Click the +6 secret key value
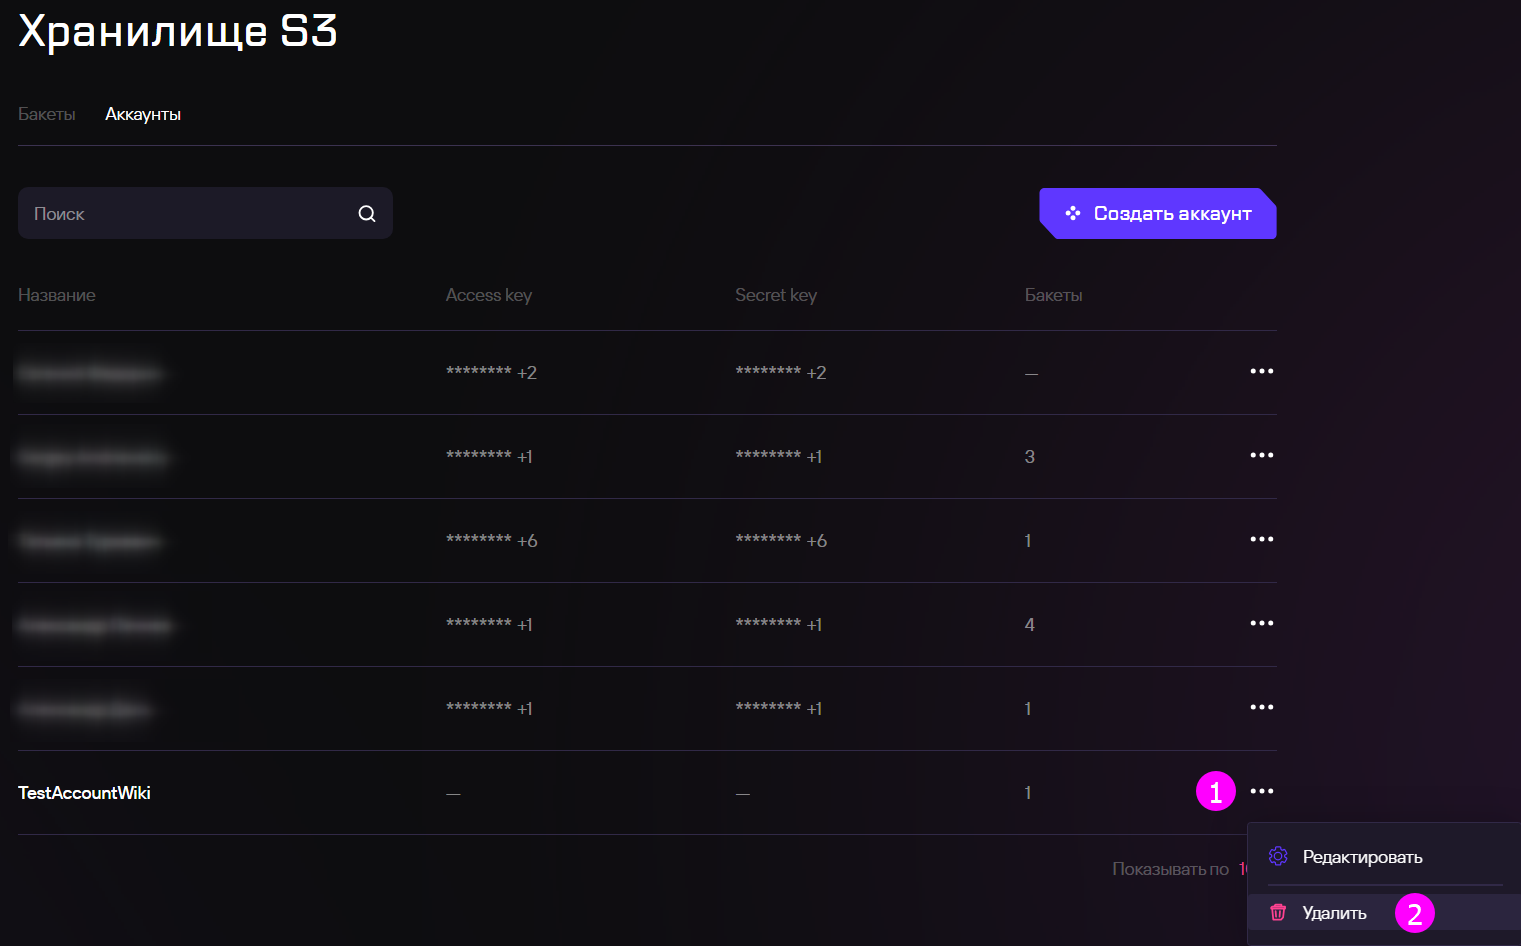1521x946 pixels. tap(781, 540)
